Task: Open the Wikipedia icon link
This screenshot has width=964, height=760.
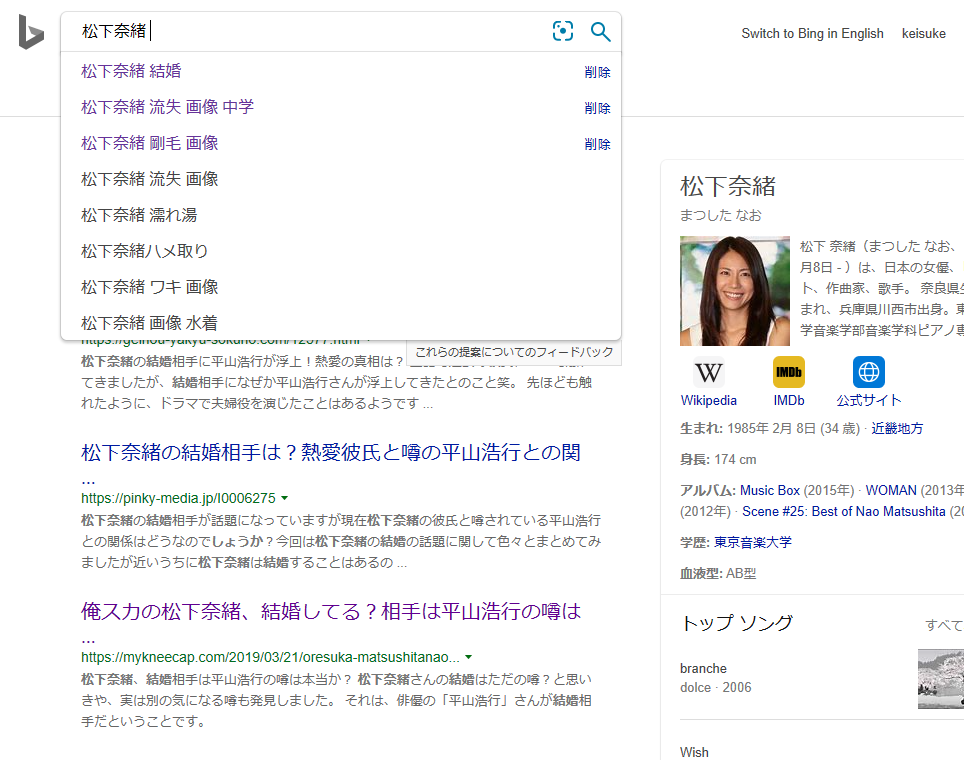Action: pyautogui.click(x=708, y=372)
